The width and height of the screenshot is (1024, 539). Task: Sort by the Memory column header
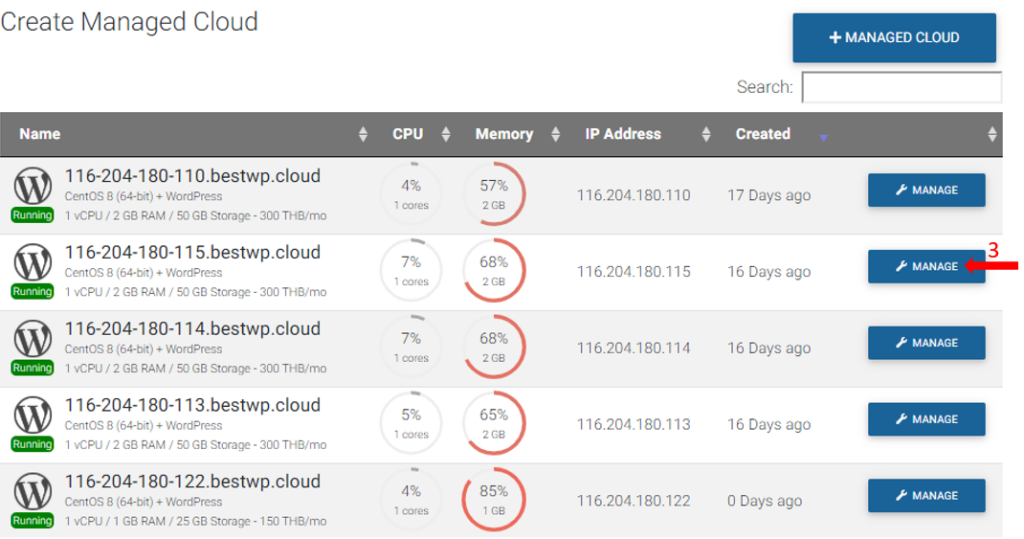(x=504, y=134)
